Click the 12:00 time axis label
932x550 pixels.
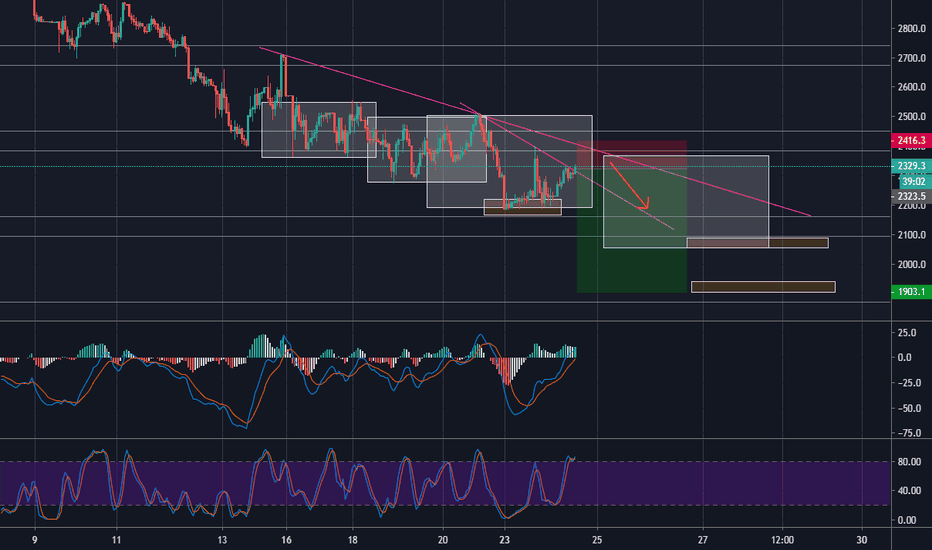(782, 540)
